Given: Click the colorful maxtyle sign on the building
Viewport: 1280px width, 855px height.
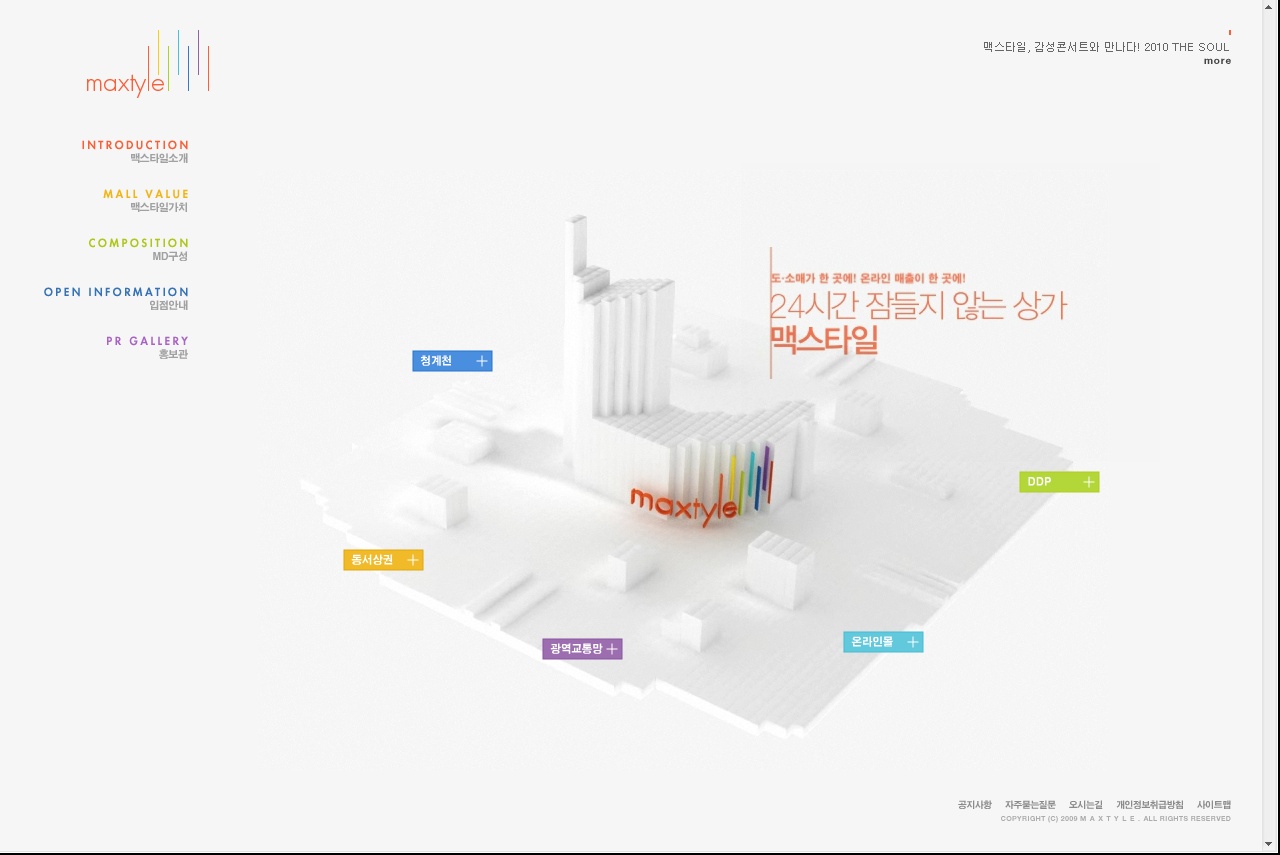Looking at the screenshot, I should 702,487.
